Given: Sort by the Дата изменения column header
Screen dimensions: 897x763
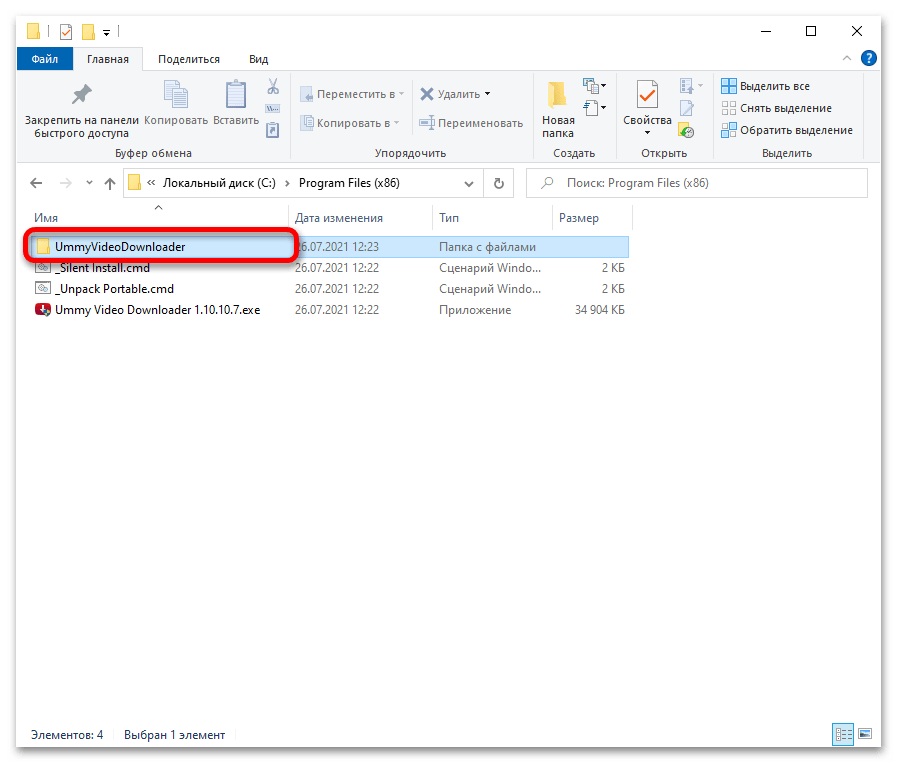Looking at the screenshot, I should coord(360,218).
